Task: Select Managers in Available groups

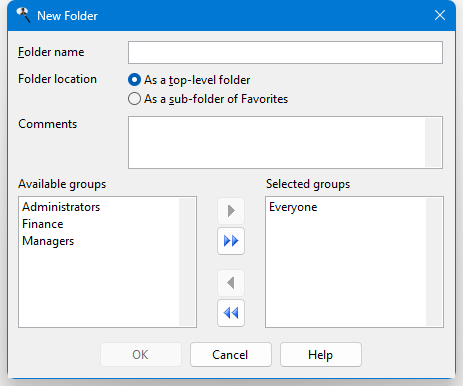Action: pos(48,241)
